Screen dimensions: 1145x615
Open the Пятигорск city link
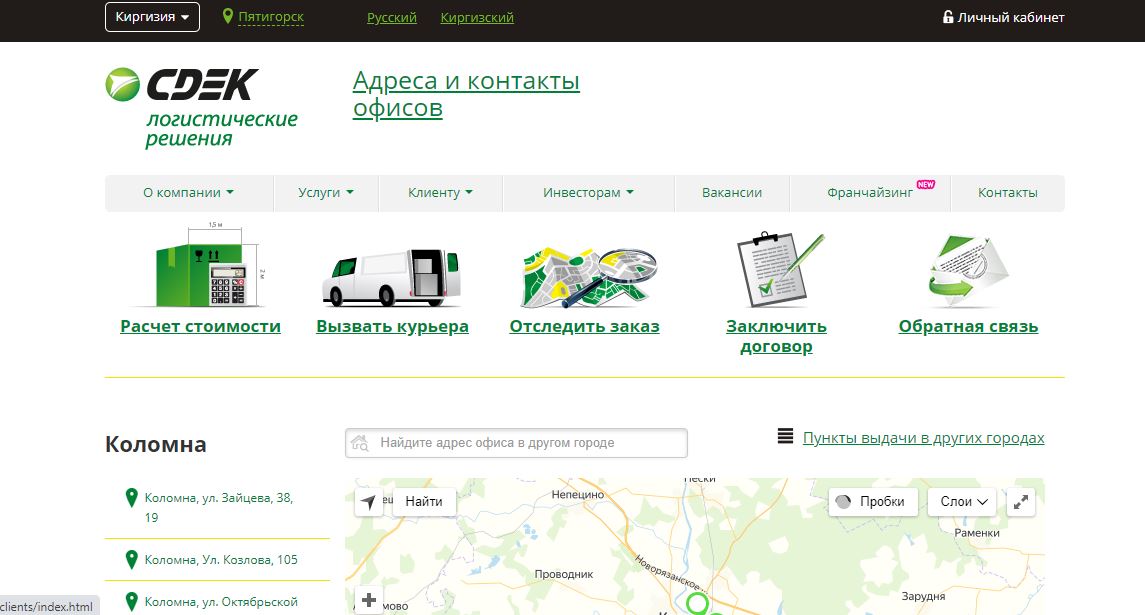(x=271, y=17)
